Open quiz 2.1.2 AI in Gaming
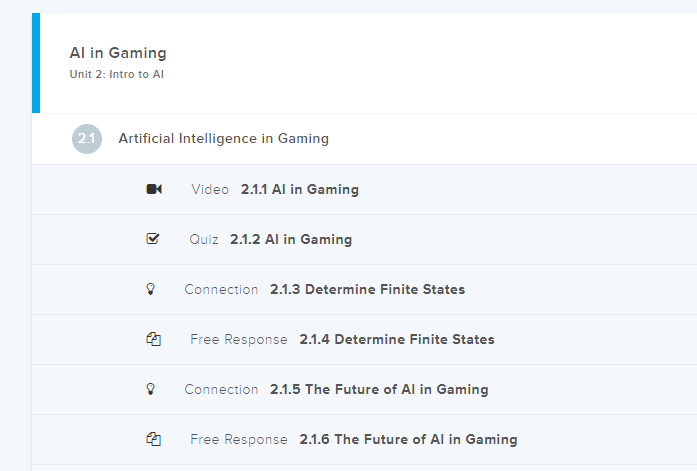697x471 pixels. (x=290, y=239)
